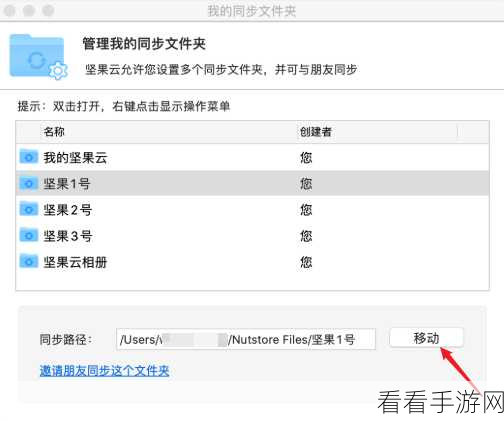504x421 pixels.
Task: Click the 管理我的同步文件夹 heading
Action: [144, 44]
